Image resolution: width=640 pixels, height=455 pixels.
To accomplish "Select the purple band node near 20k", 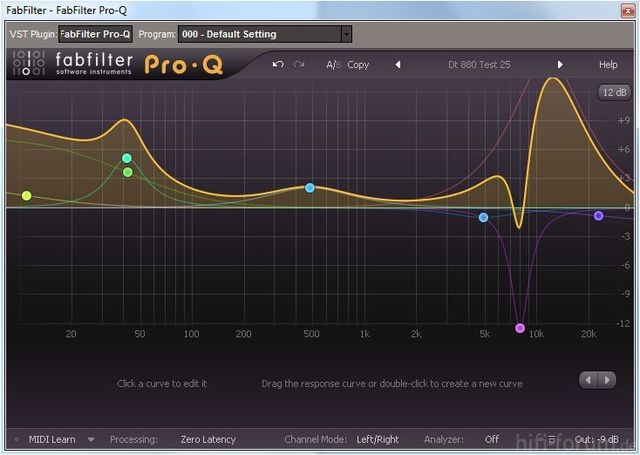I will point(599,216).
